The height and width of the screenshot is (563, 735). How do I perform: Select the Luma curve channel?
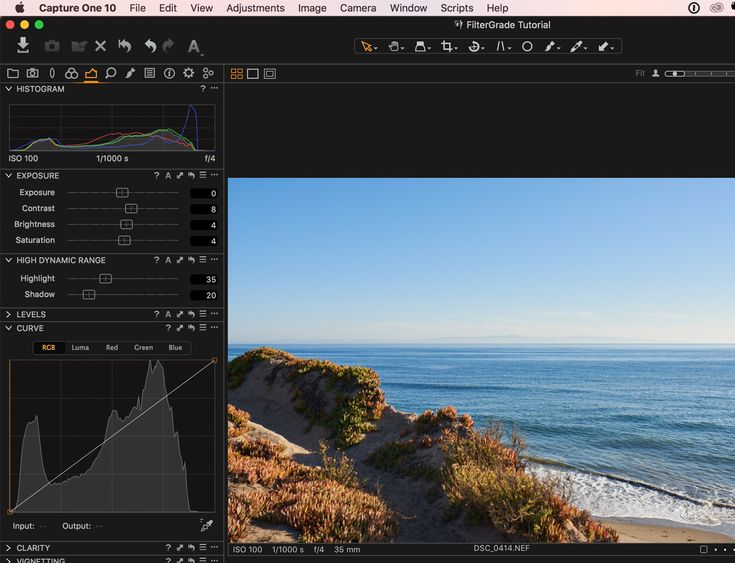coord(80,347)
